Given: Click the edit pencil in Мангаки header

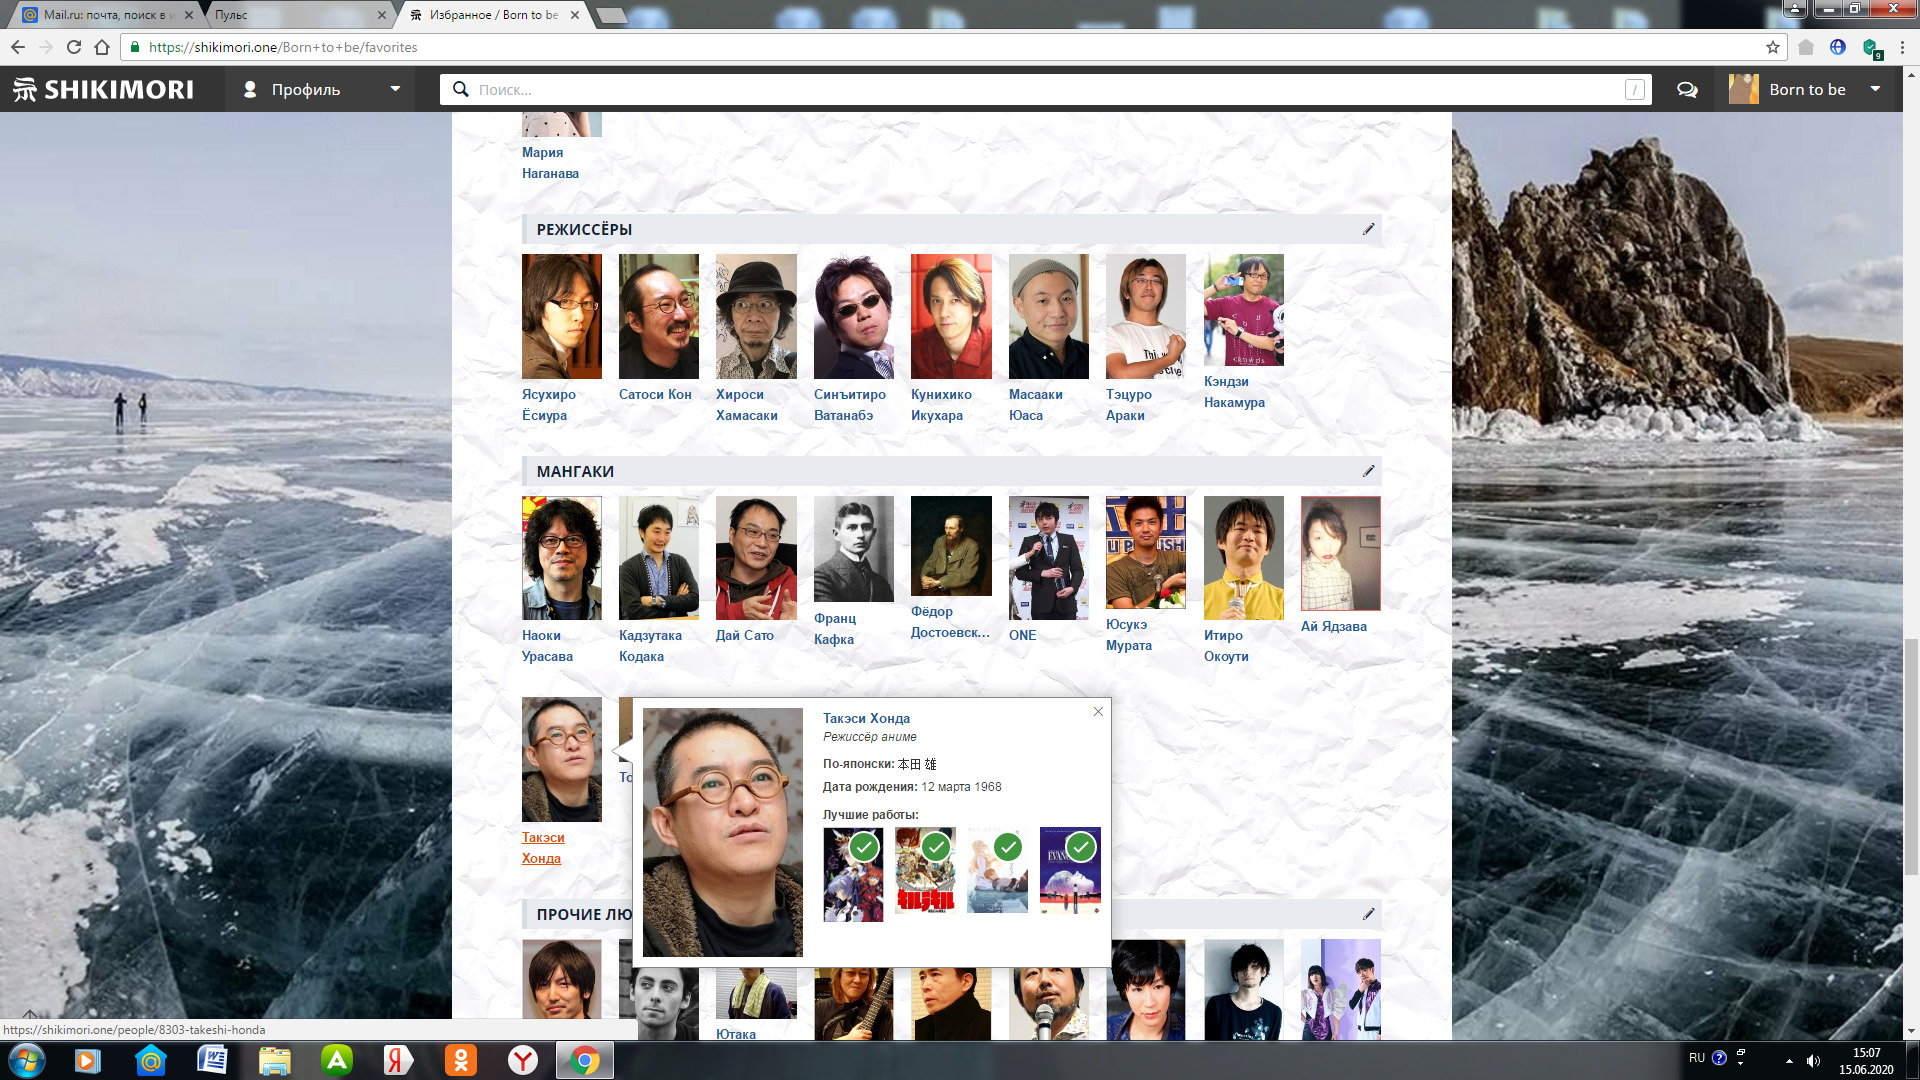Looking at the screenshot, I should coord(1368,471).
